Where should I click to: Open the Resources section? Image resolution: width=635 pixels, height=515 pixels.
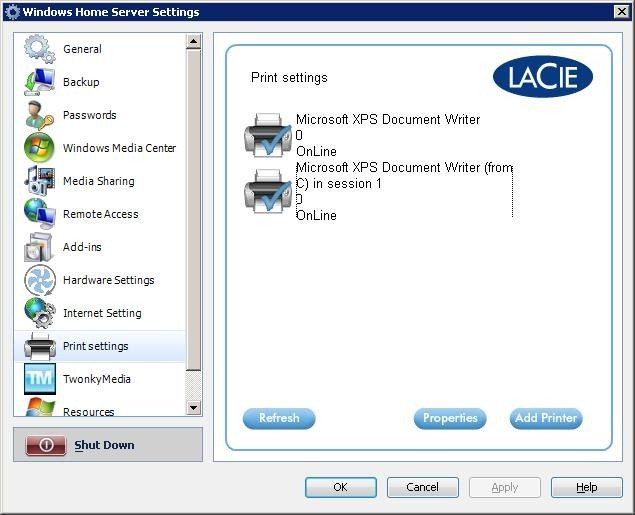(x=88, y=411)
